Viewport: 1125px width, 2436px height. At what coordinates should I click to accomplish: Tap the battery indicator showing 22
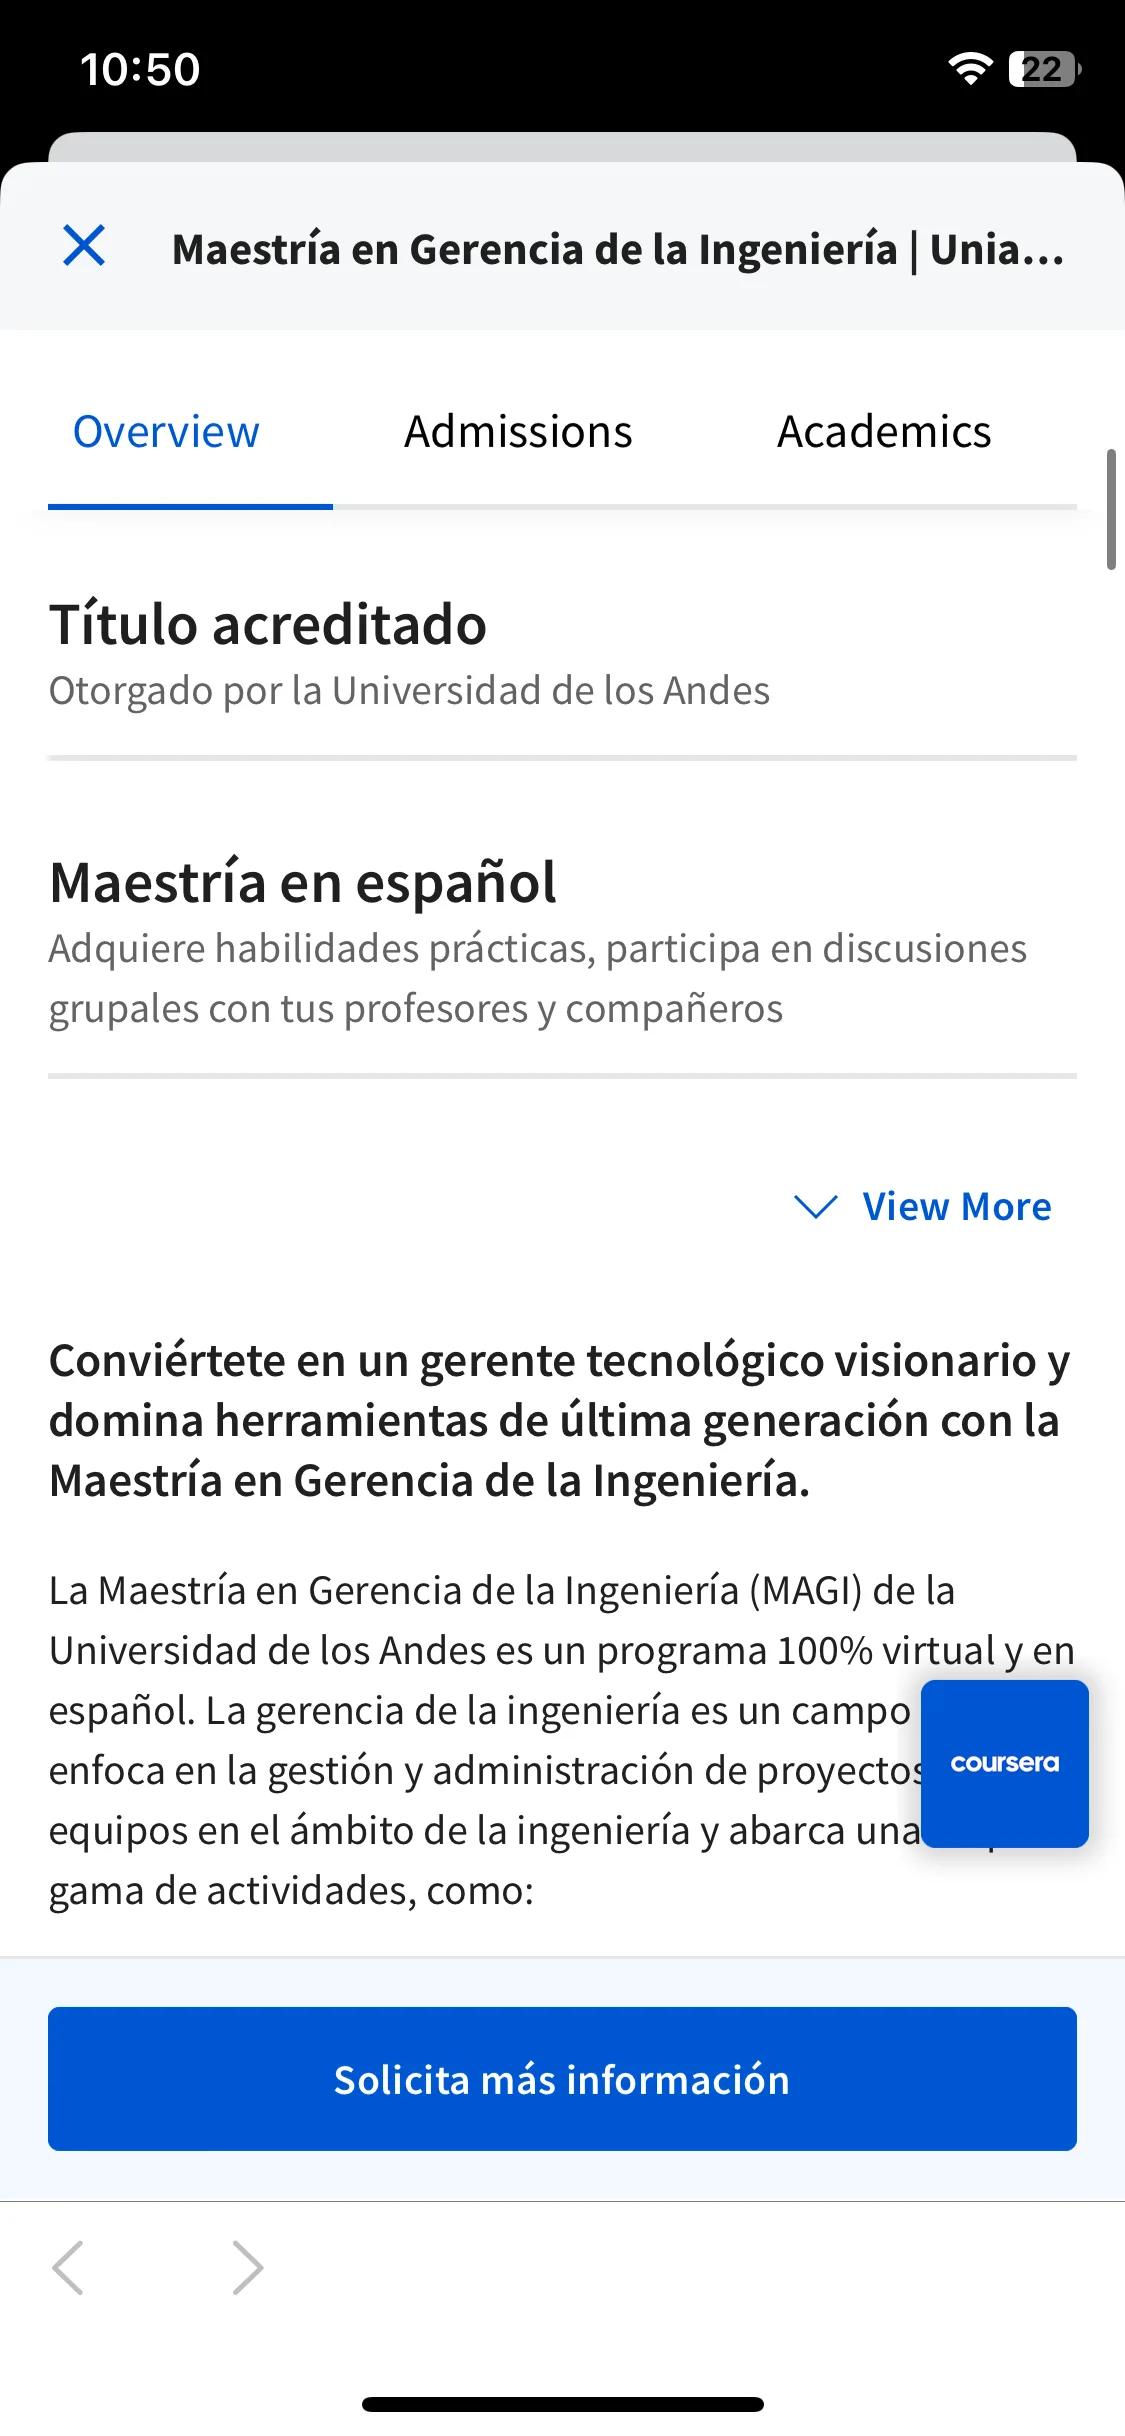point(1045,69)
